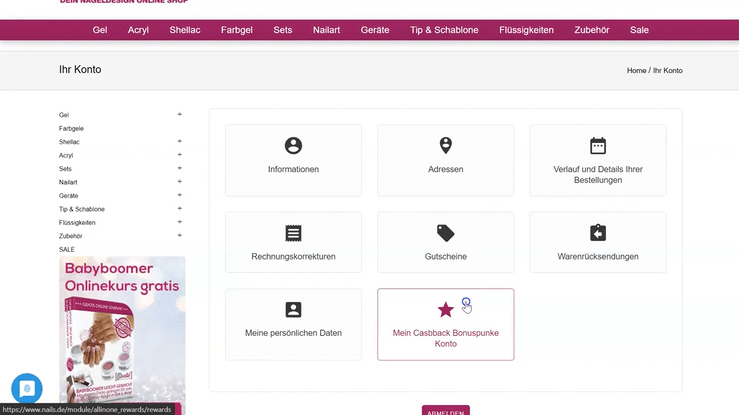Open Mein Casbback Bonuspunke Konto label
Image resolution: width=739 pixels, height=415 pixels.
click(x=445, y=338)
